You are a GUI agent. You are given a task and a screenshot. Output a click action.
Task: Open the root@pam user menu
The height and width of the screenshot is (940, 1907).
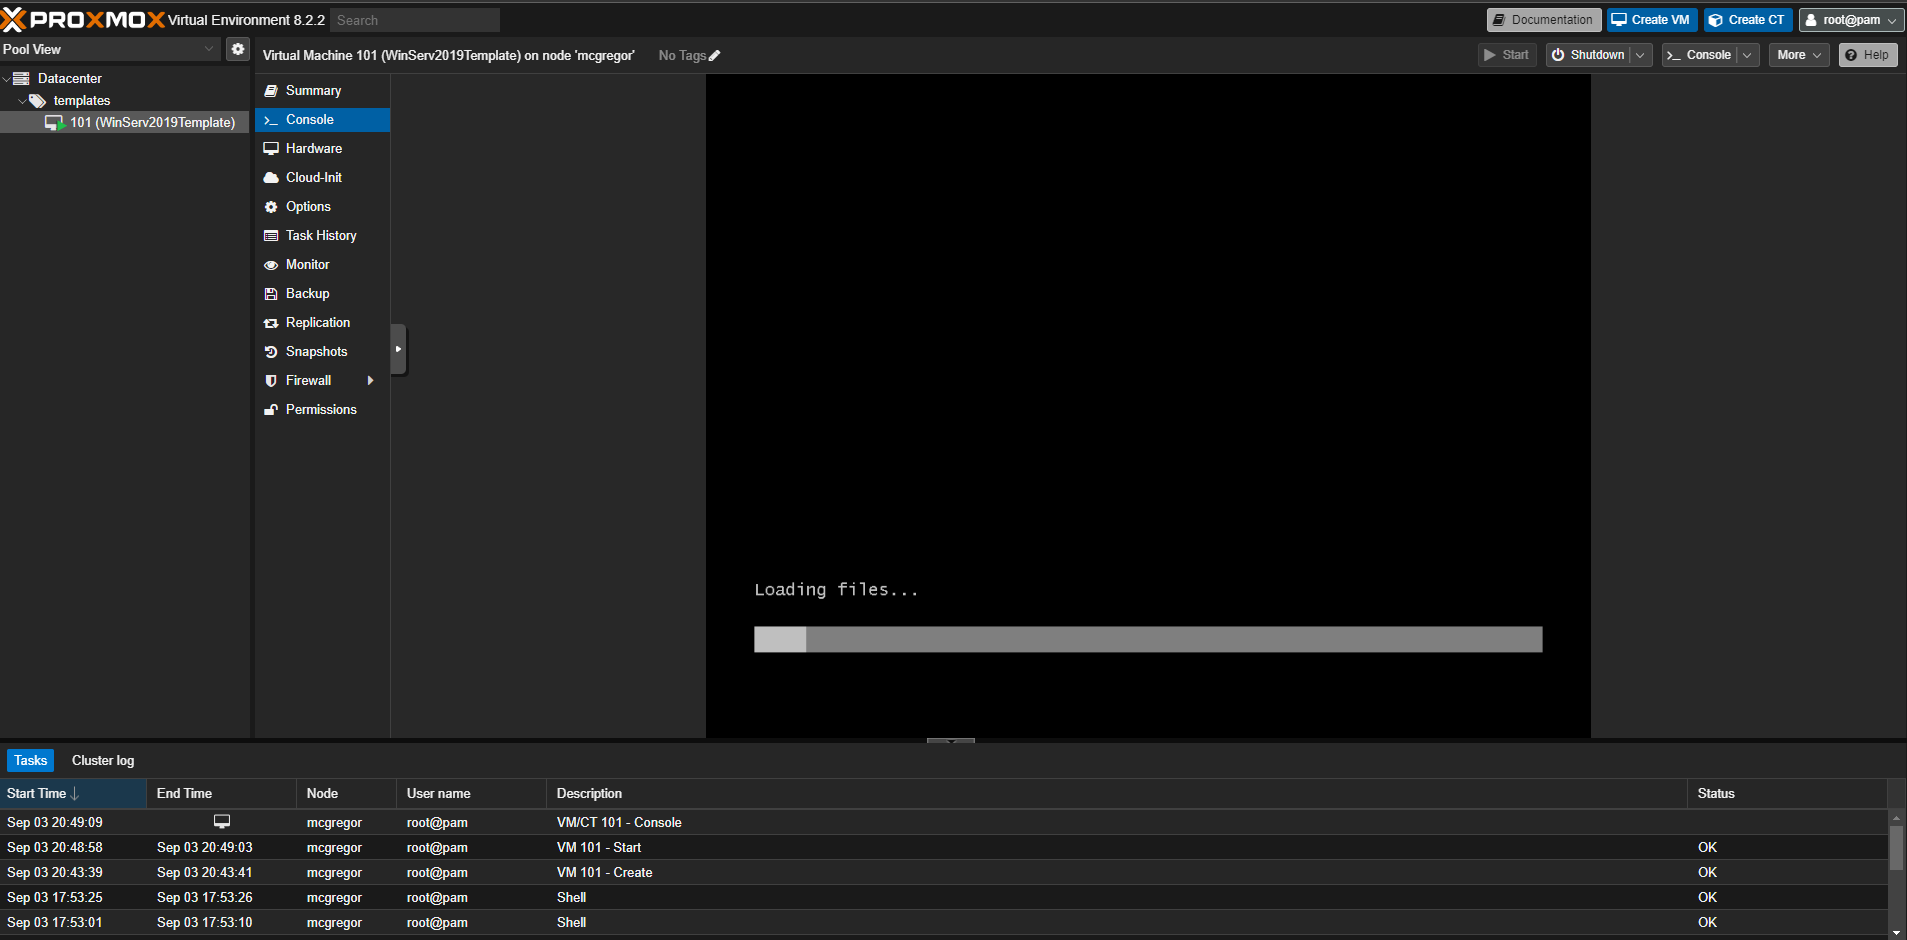1852,20
